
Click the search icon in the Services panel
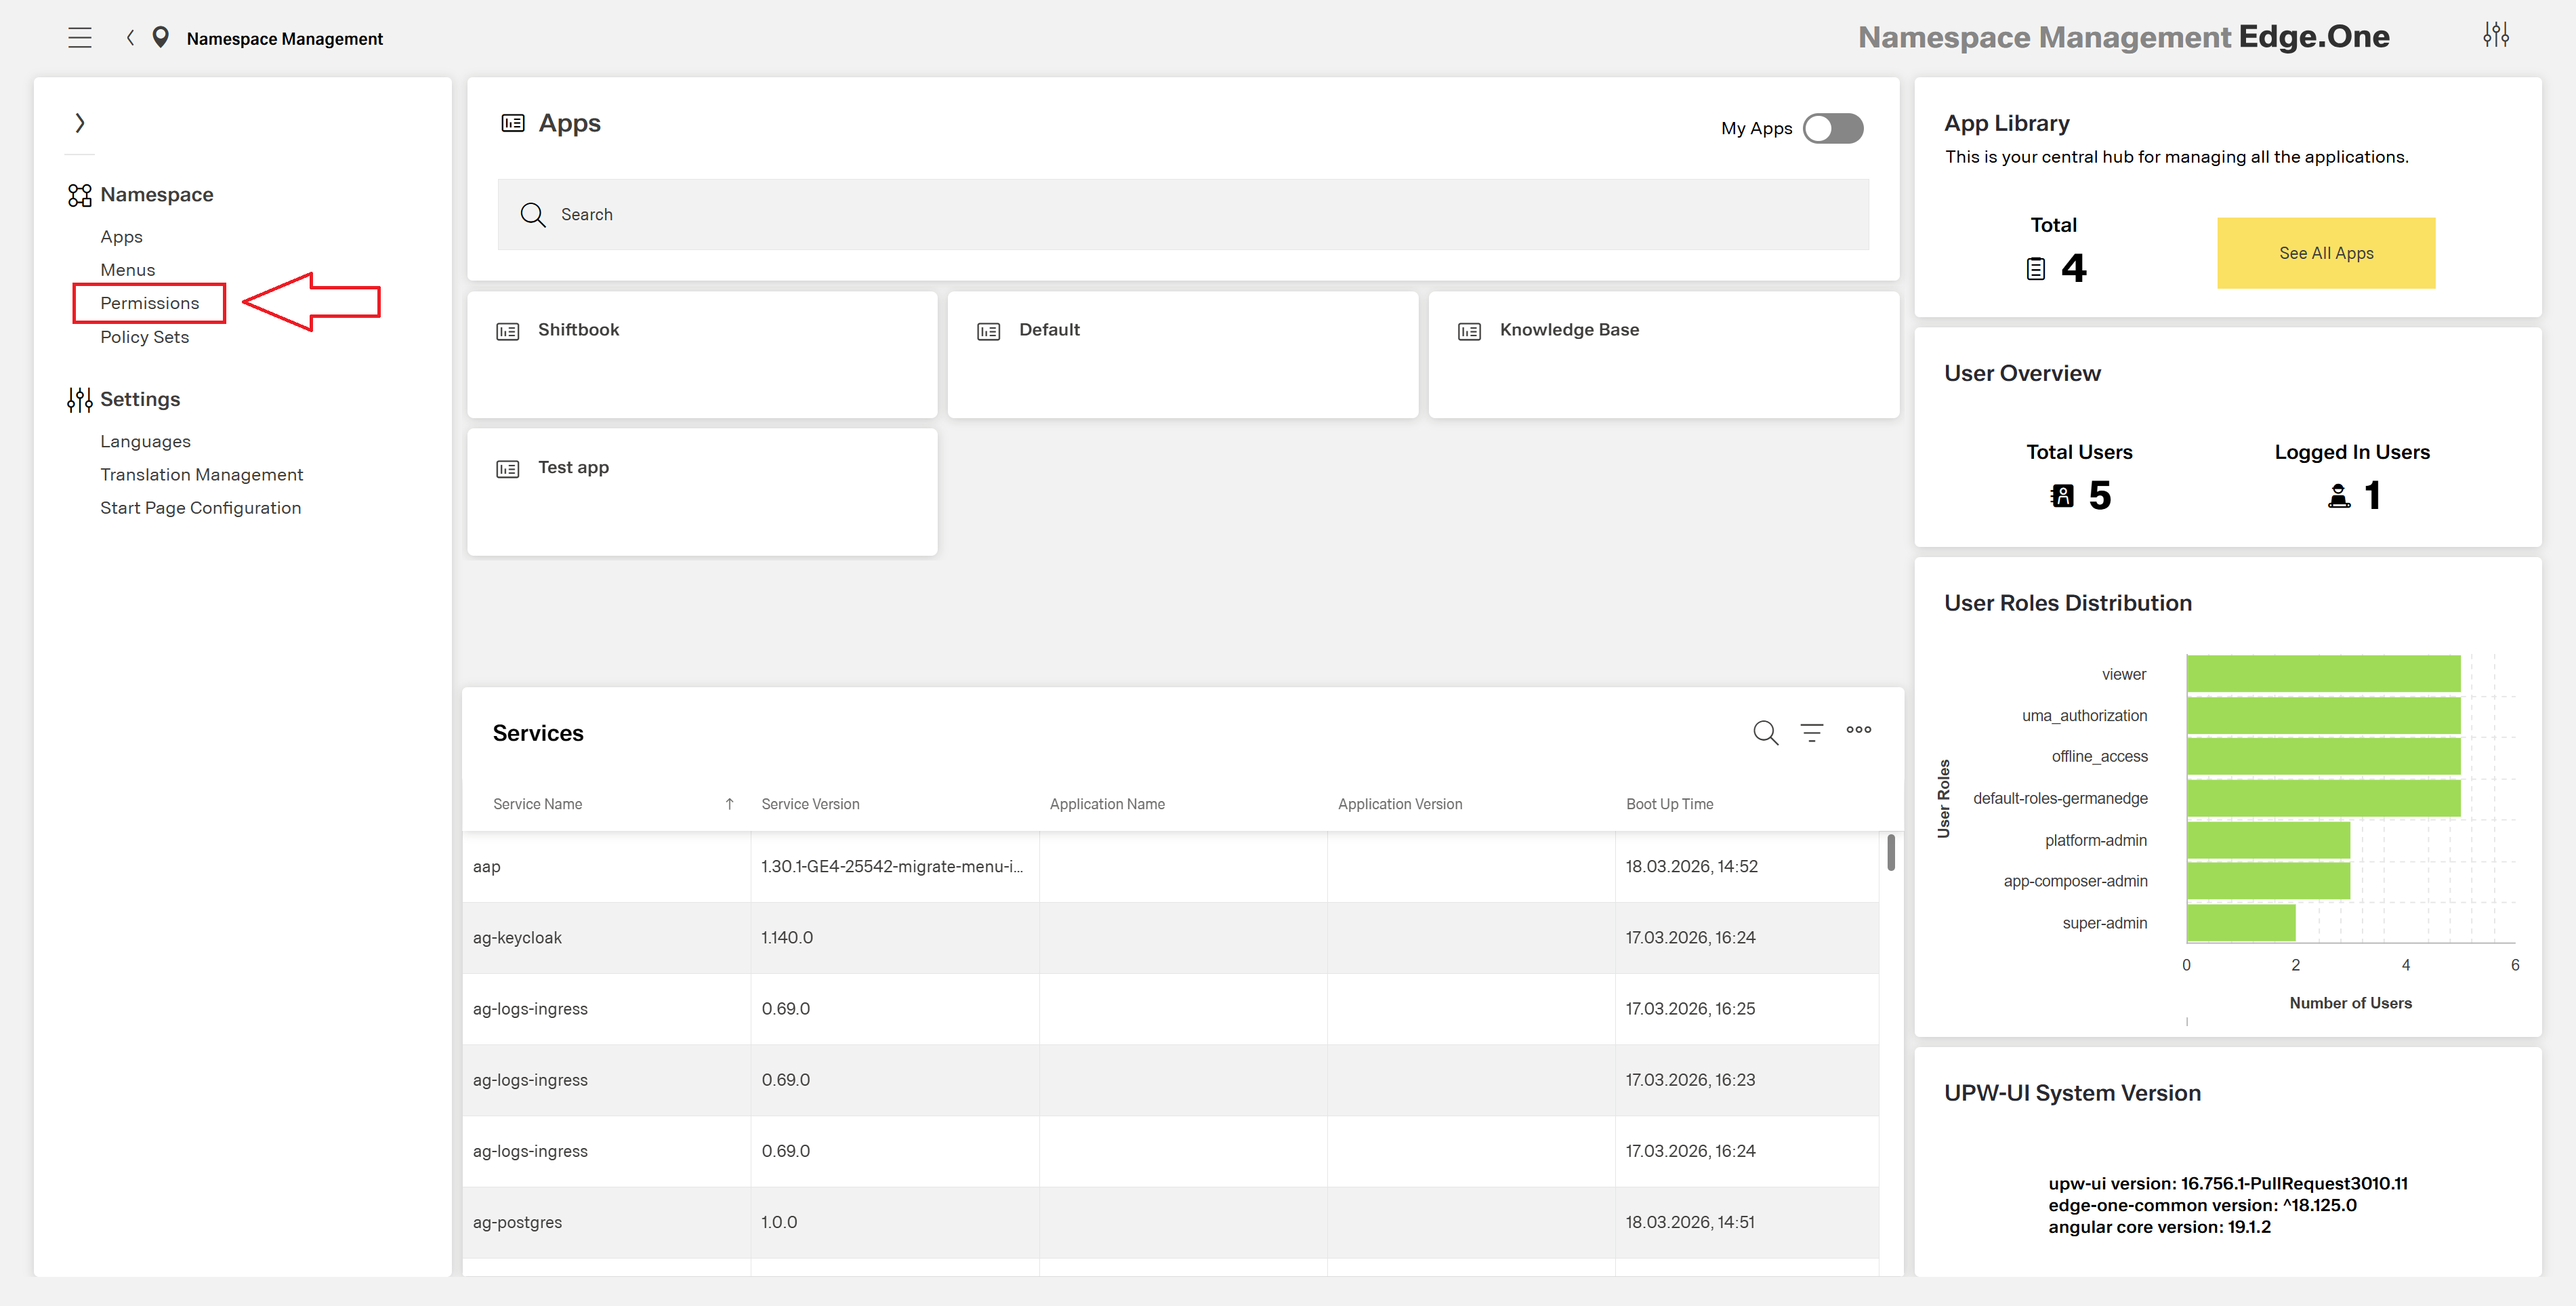[1765, 732]
